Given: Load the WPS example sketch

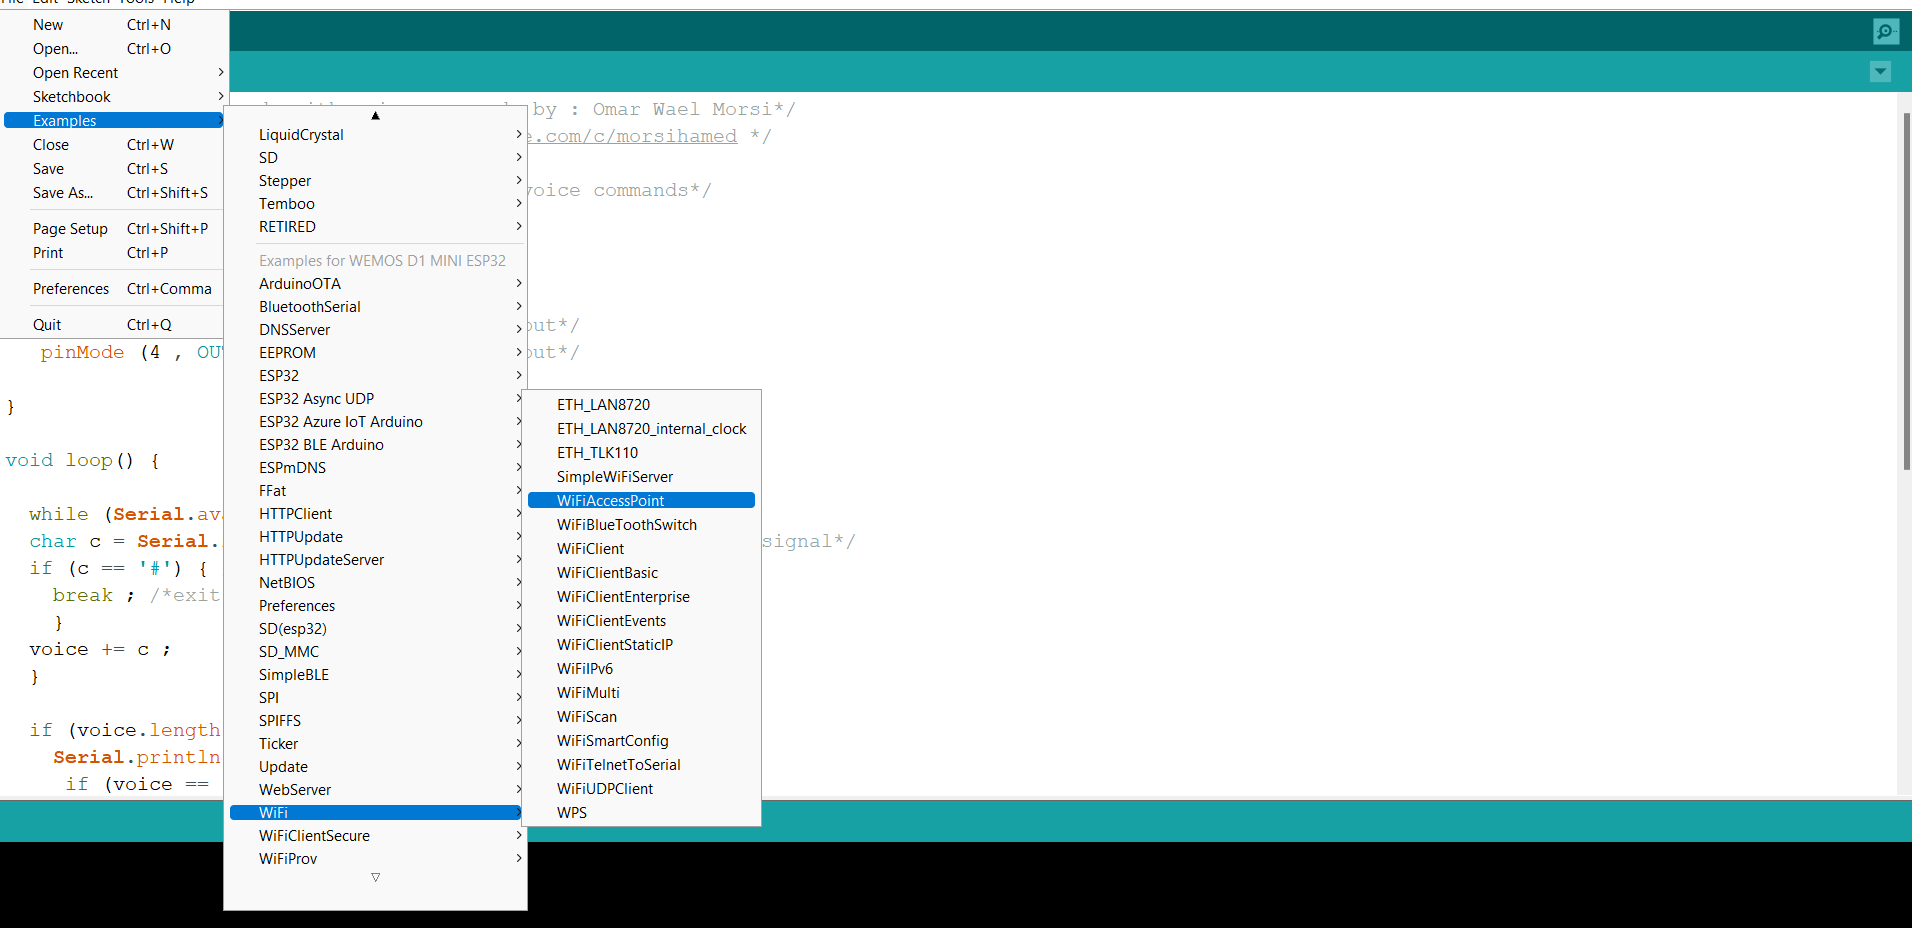Looking at the screenshot, I should [641, 813].
